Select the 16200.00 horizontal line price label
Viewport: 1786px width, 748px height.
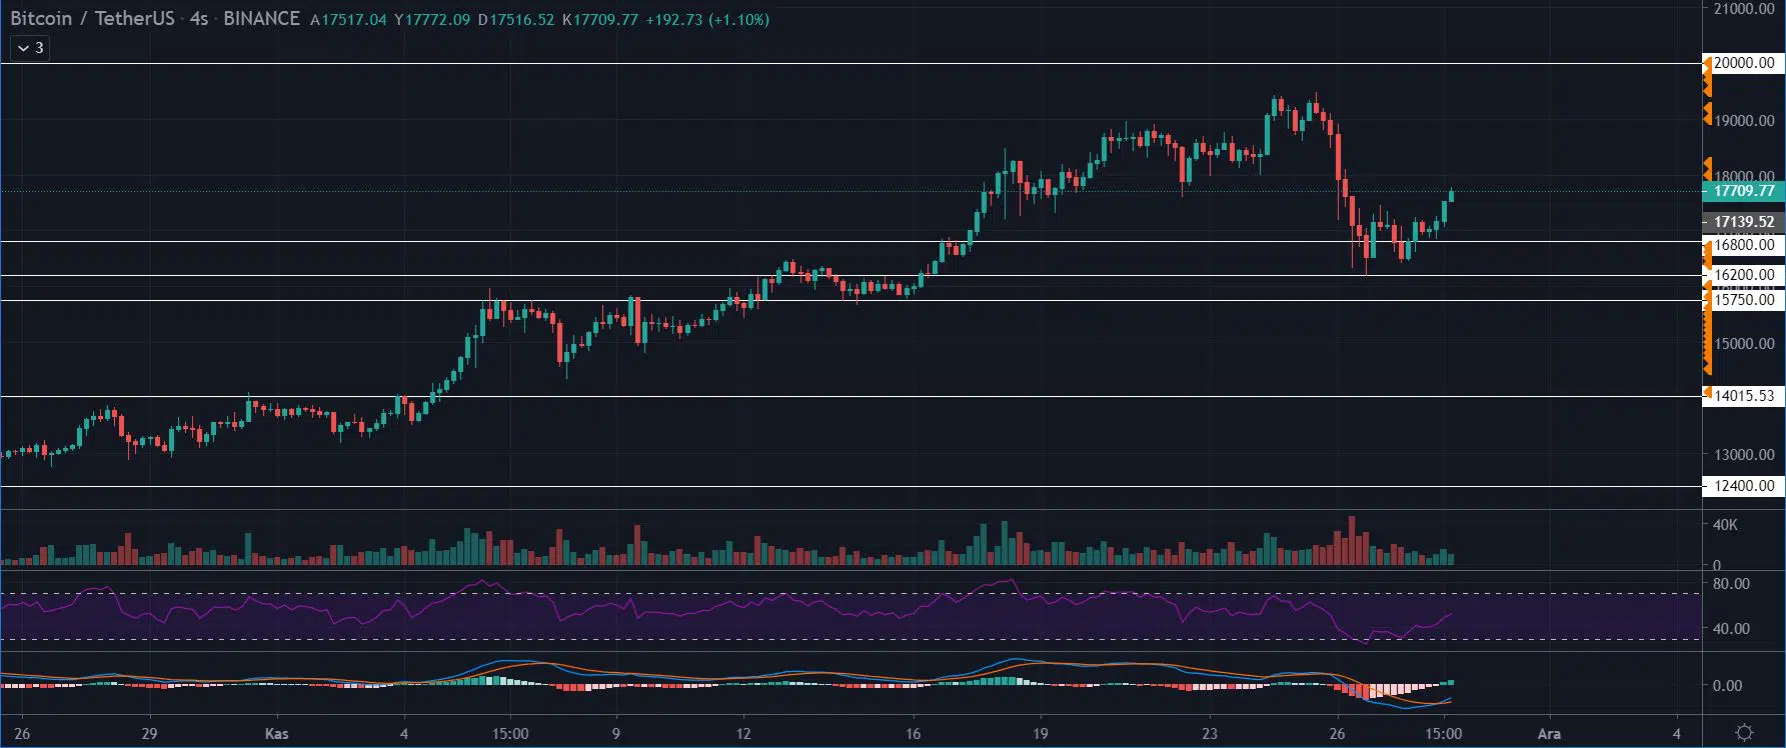[1744, 275]
